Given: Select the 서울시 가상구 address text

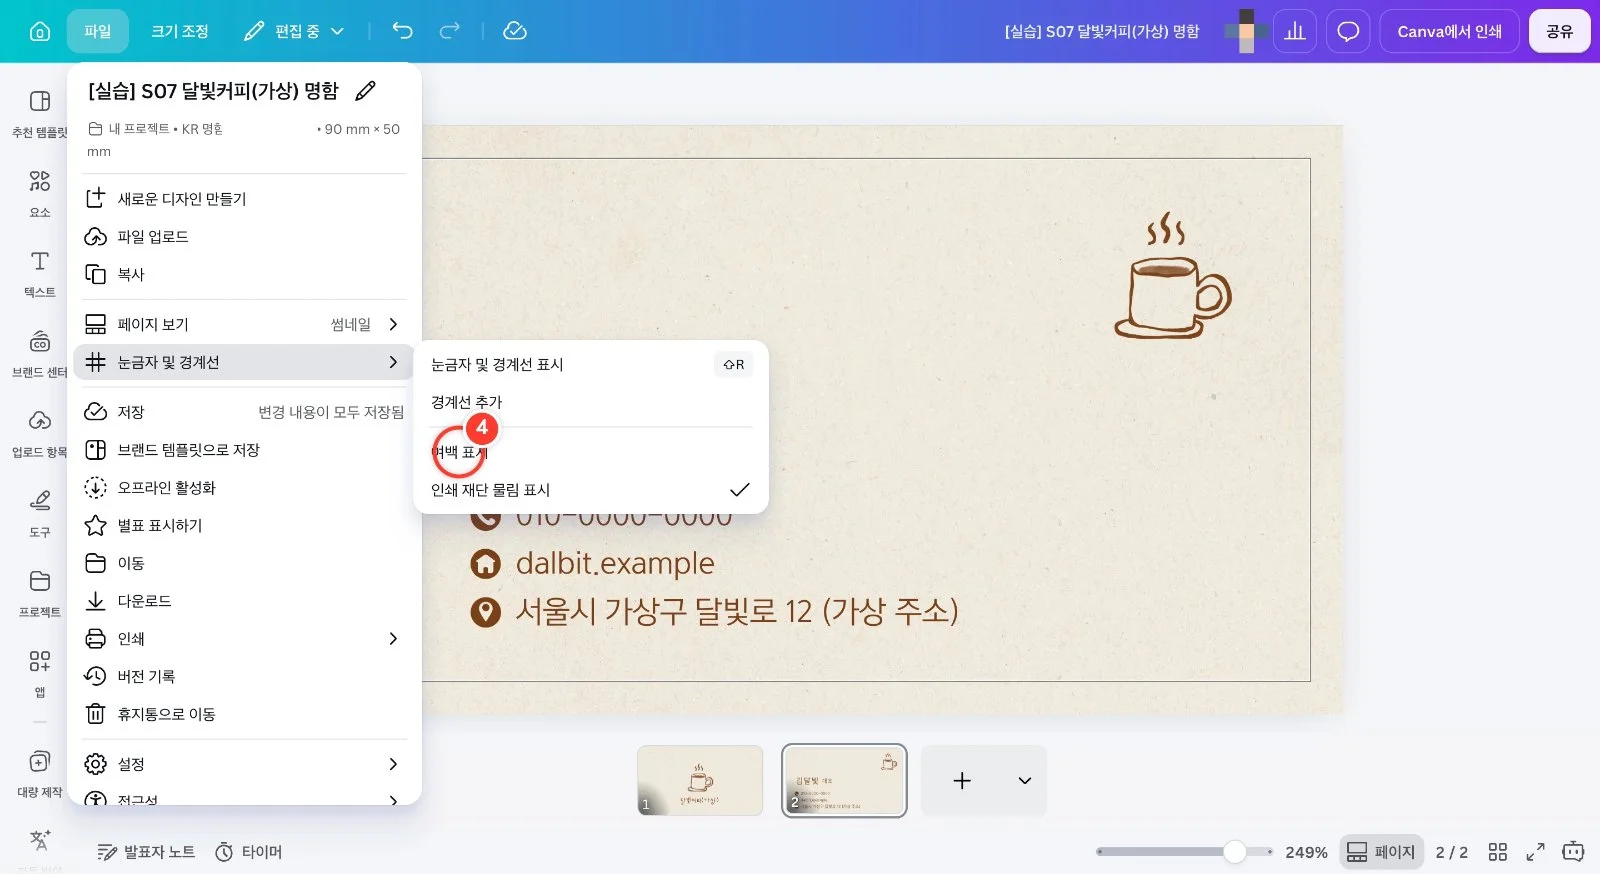Looking at the screenshot, I should (x=736, y=611).
